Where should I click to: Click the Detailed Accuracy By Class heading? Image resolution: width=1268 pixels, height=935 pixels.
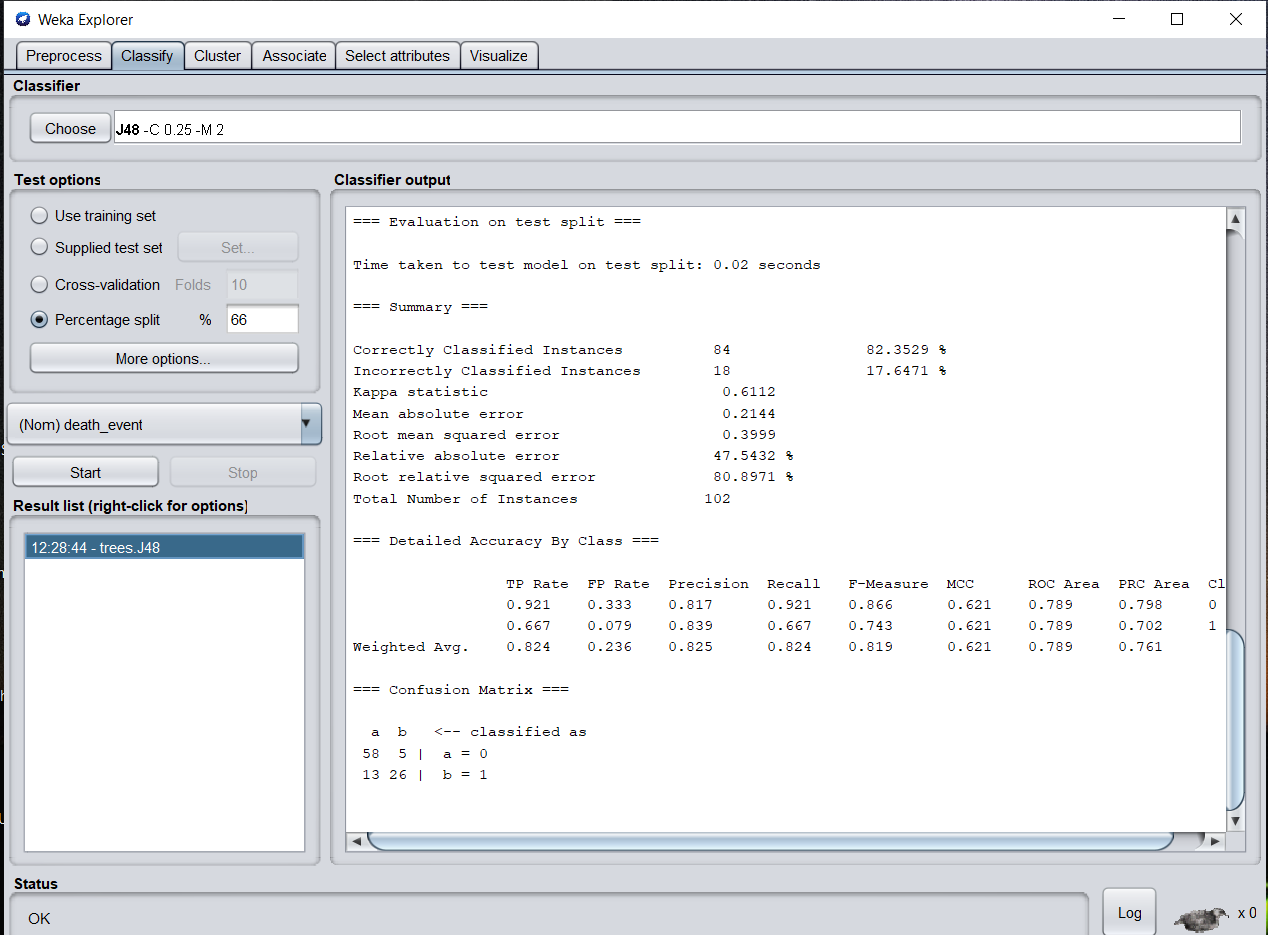[x=506, y=541]
